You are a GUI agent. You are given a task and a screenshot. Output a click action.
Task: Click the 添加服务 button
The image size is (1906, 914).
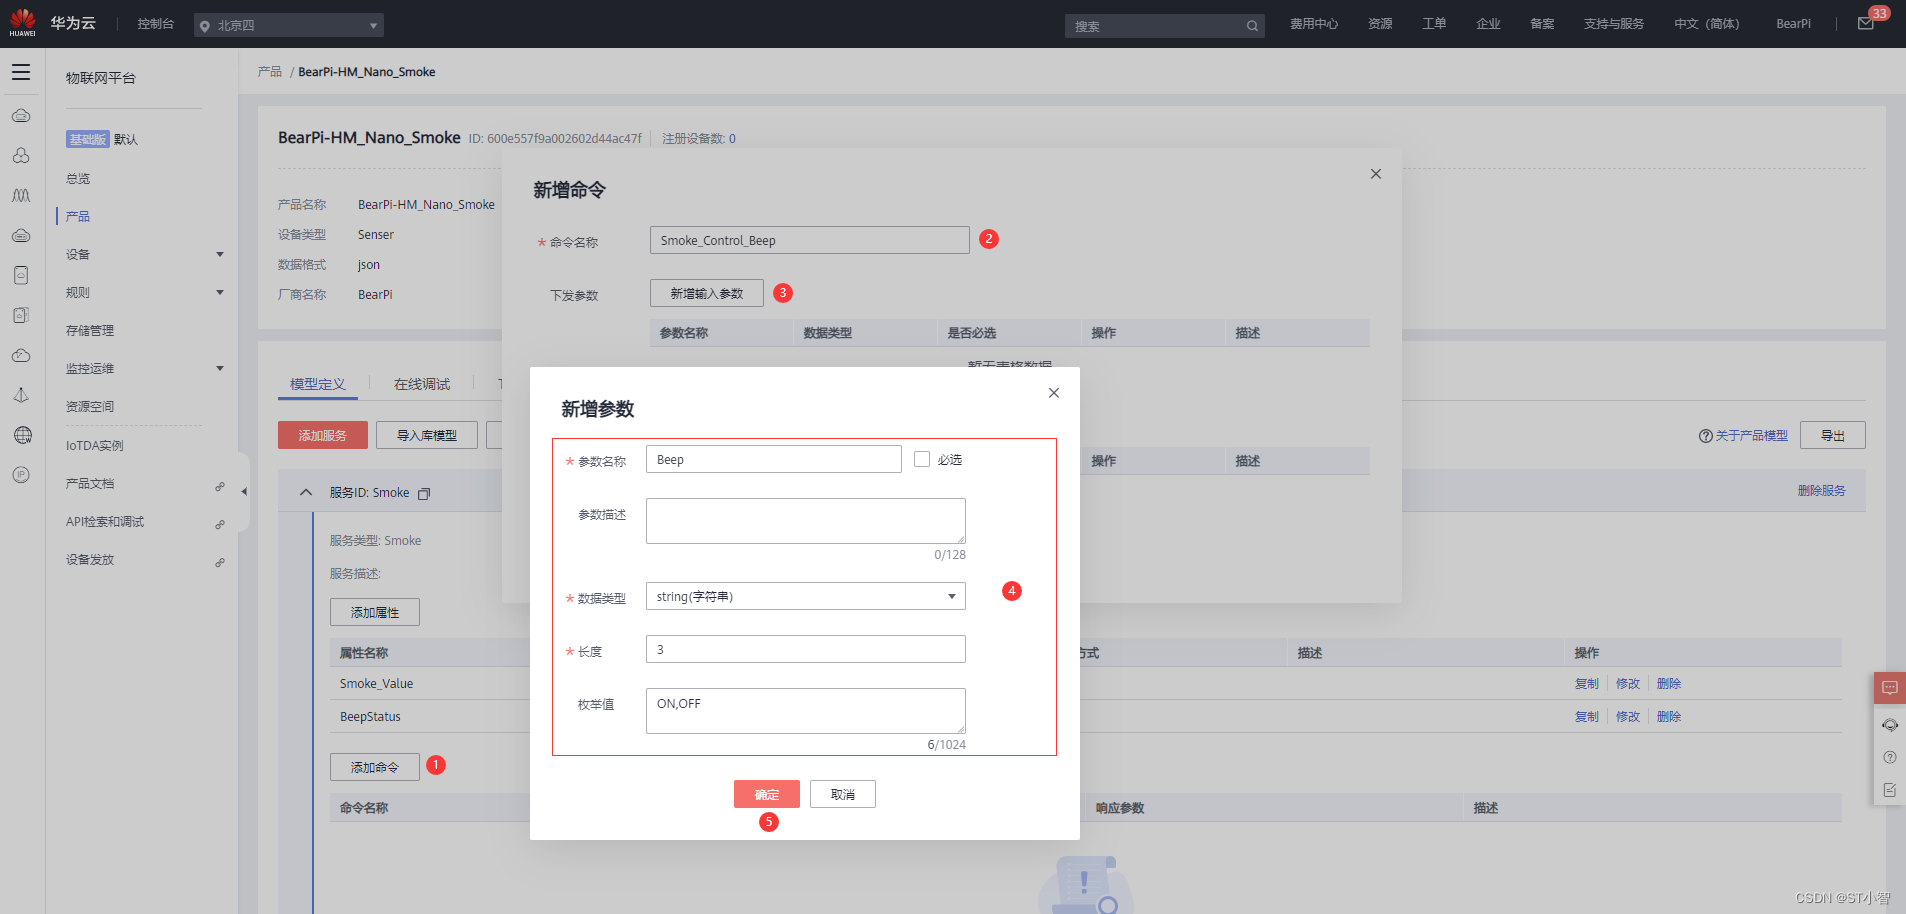(323, 435)
